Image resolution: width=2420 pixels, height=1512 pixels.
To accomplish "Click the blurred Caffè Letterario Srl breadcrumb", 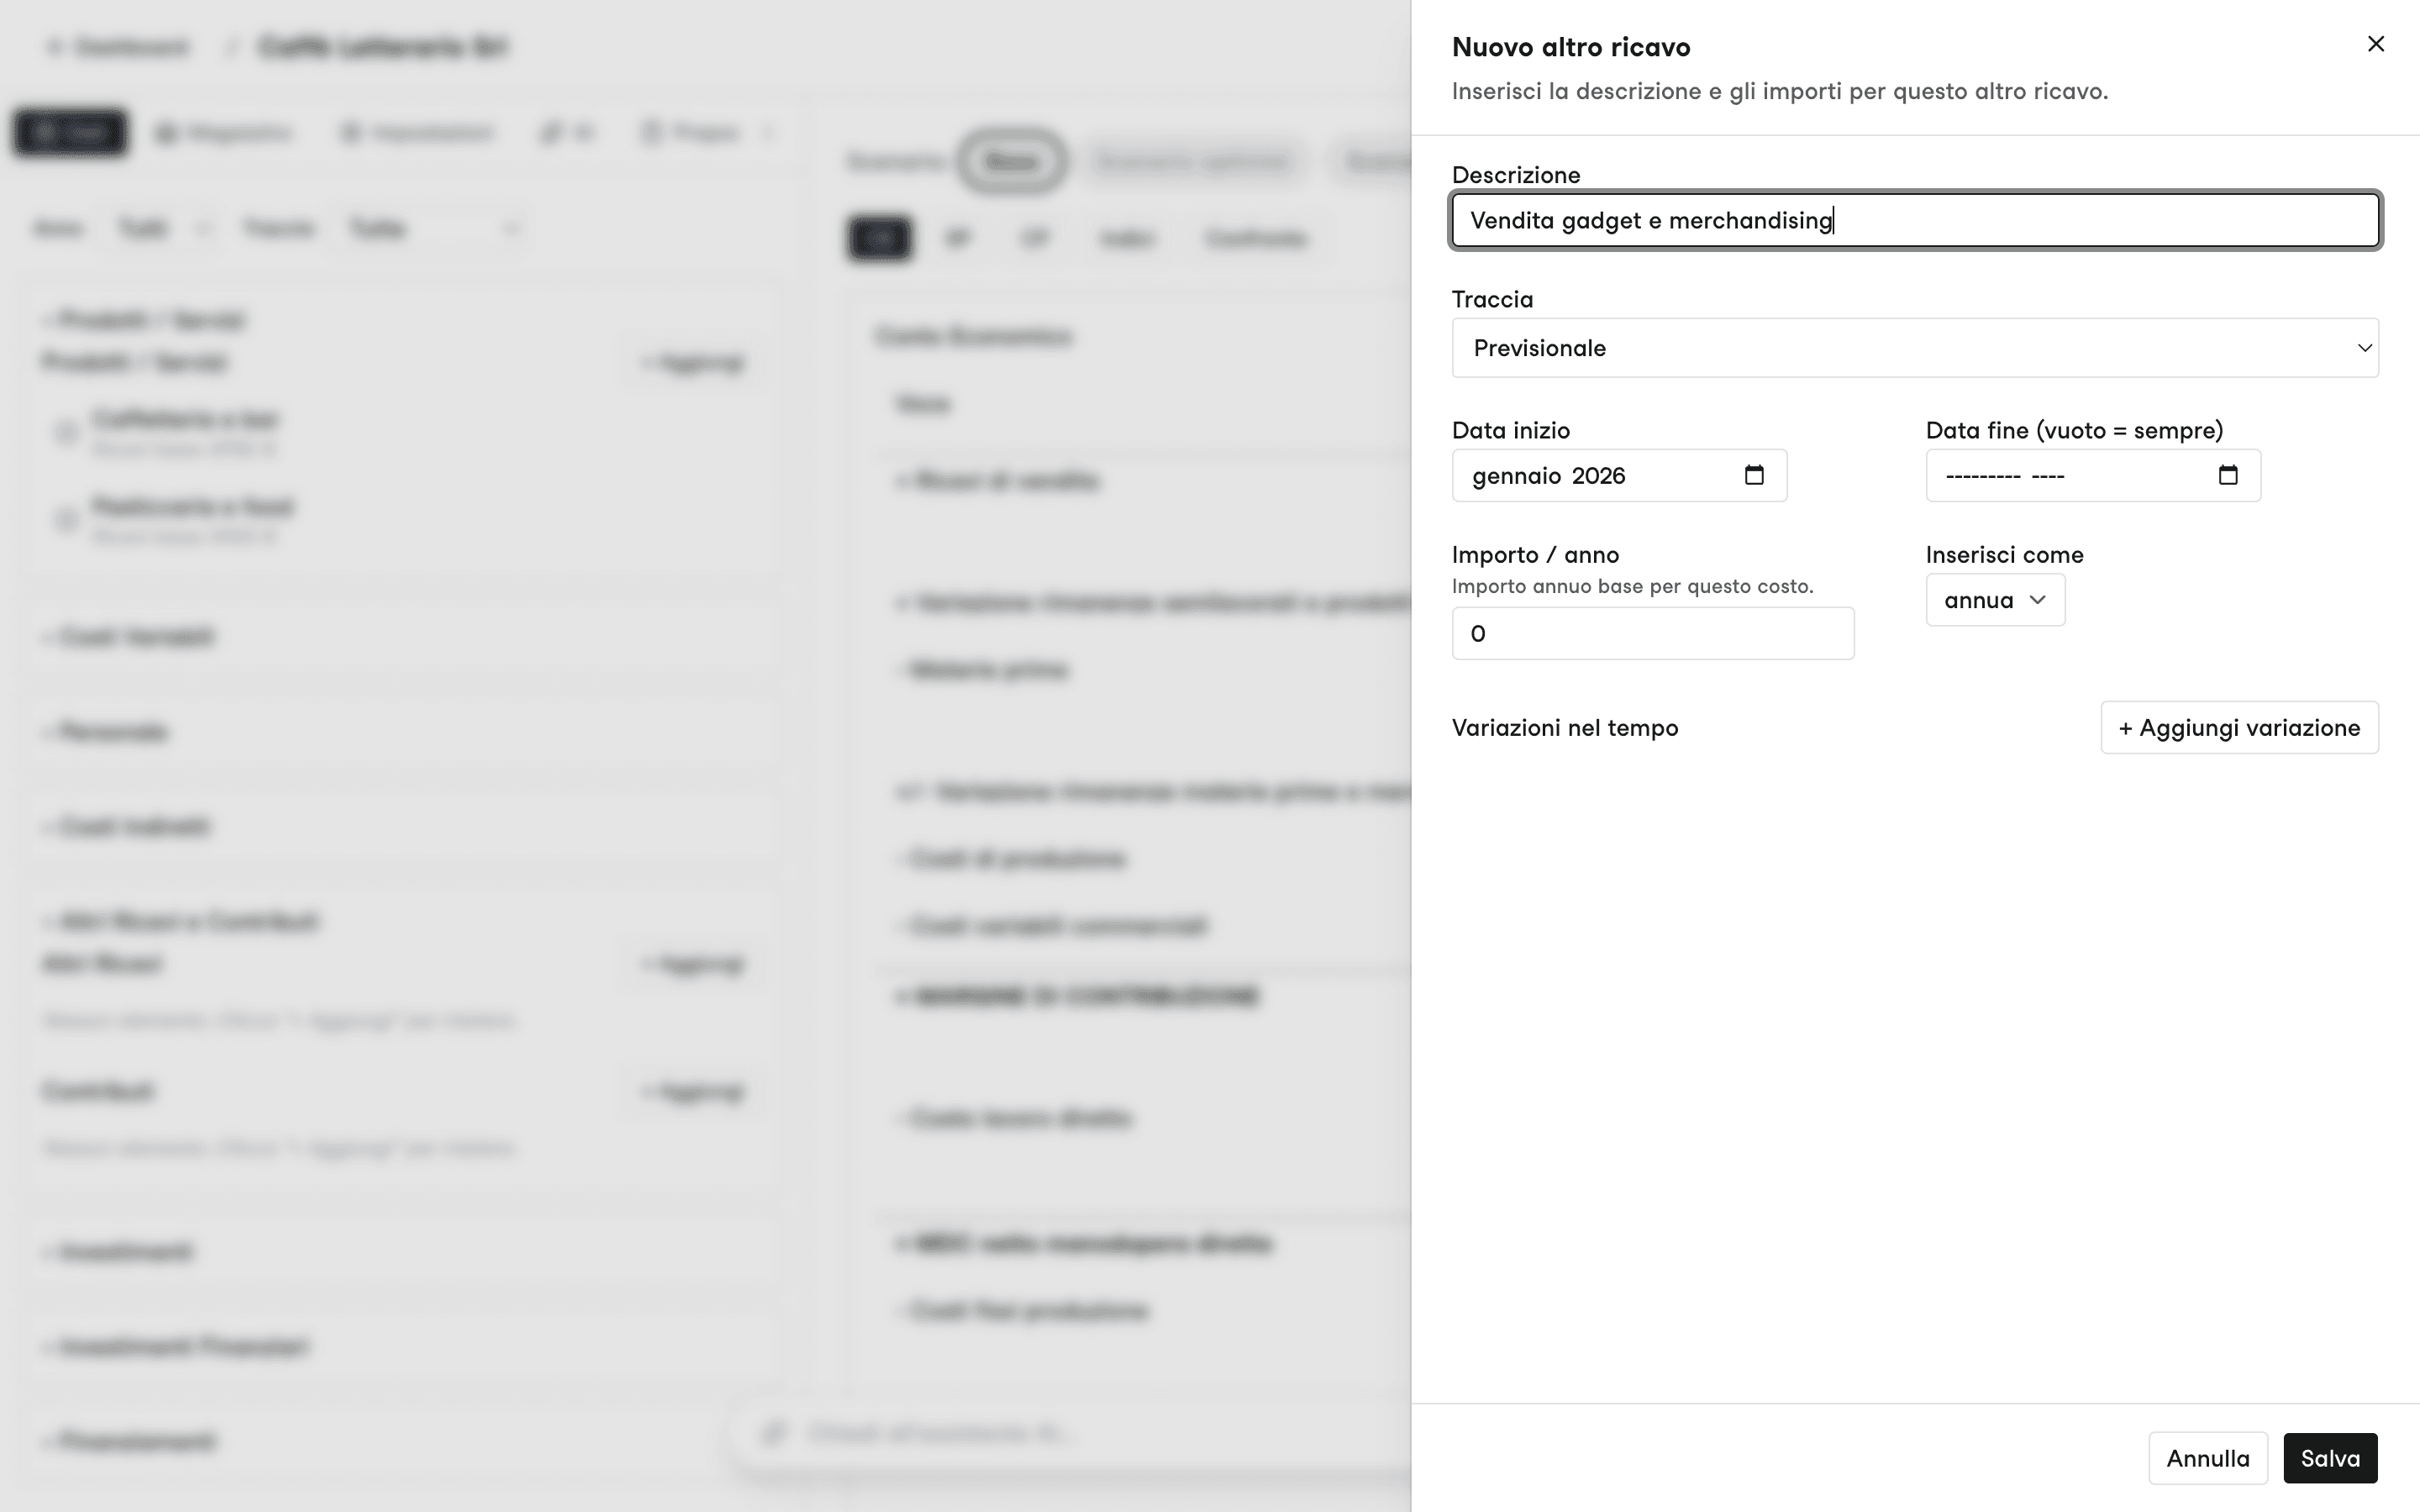I will click(x=383, y=47).
